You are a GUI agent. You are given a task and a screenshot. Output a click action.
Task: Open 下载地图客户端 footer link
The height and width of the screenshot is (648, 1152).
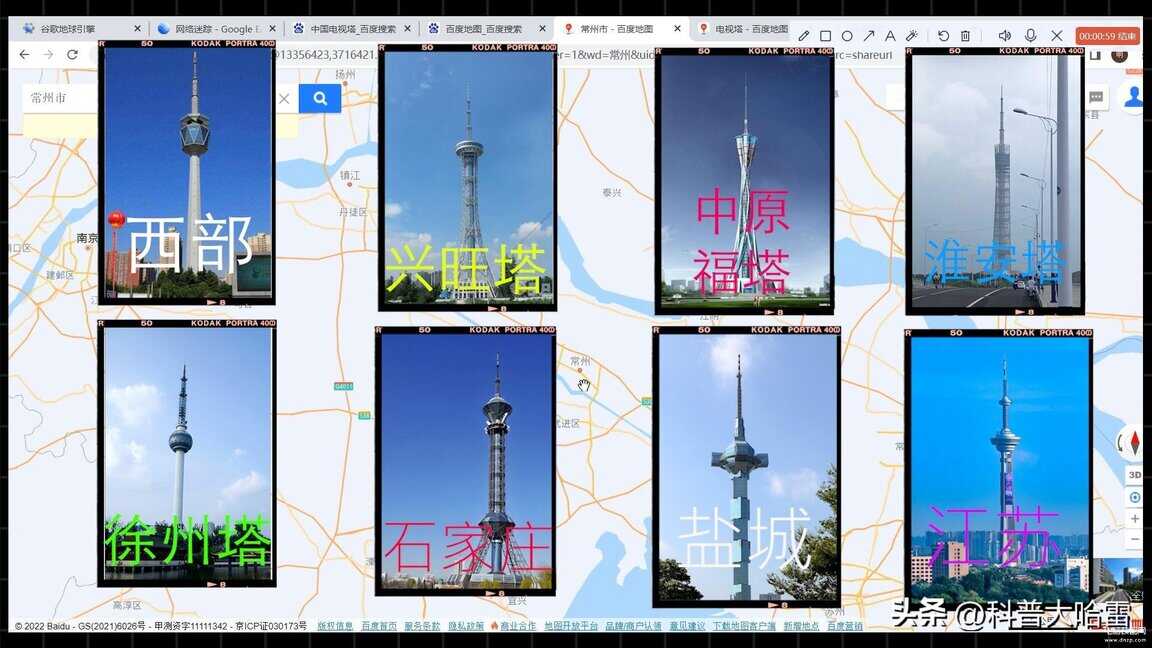pyautogui.click(x=744, y=626)
